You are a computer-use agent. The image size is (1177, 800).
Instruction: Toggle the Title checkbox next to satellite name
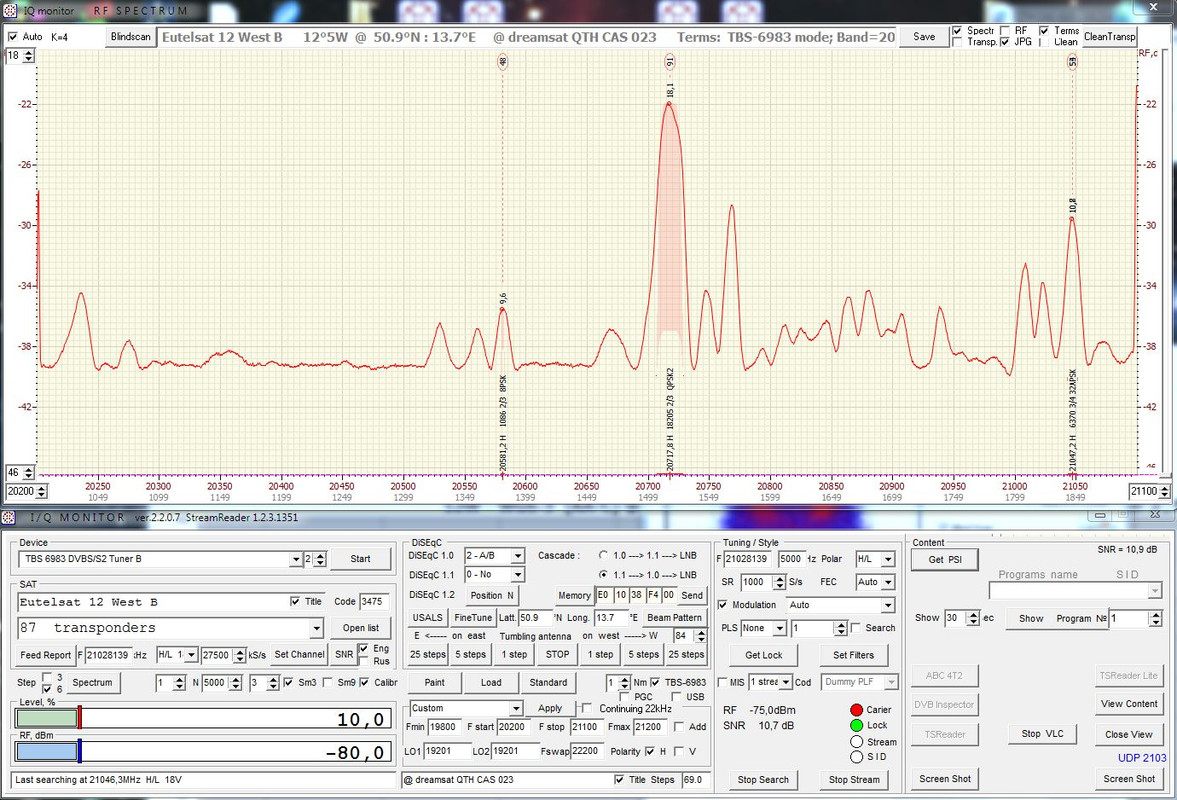295,601
